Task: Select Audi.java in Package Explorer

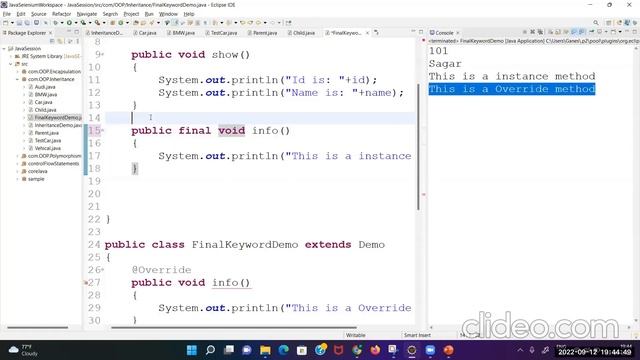Action: coord(45,87)
